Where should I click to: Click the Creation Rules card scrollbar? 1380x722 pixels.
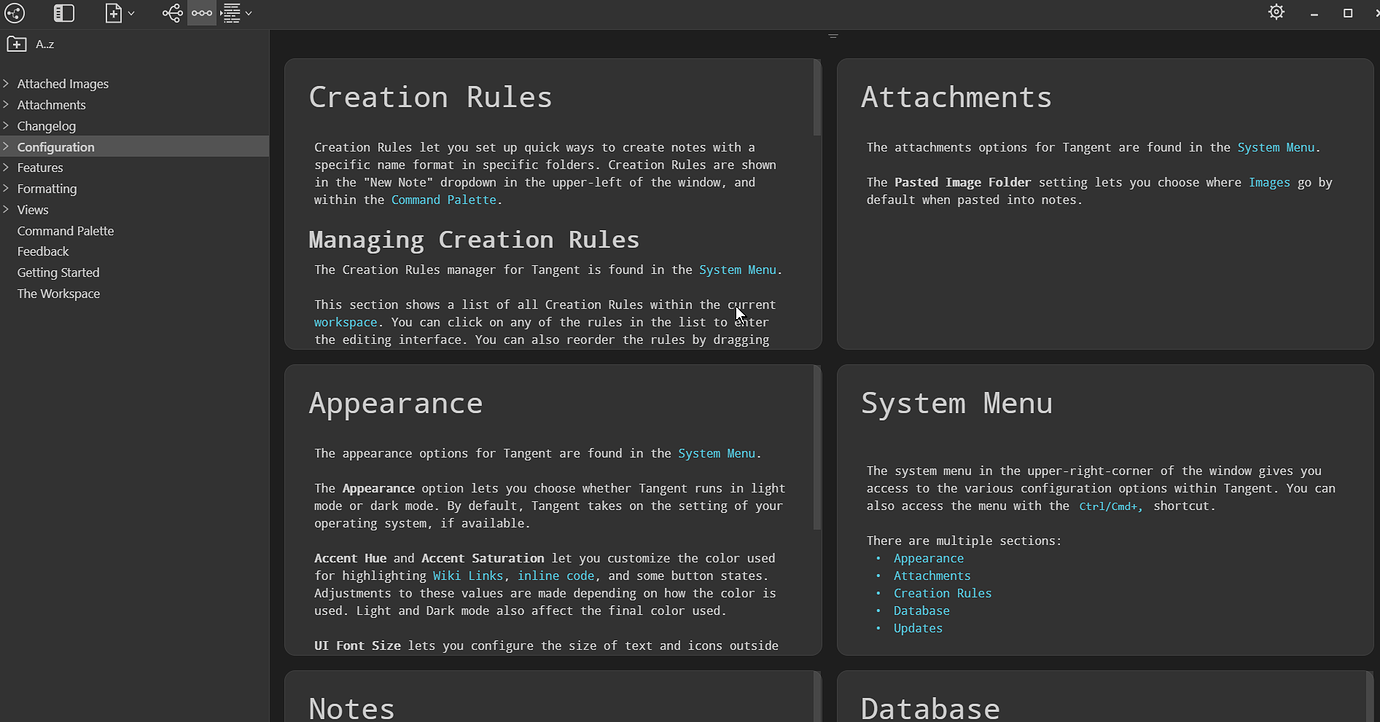click(x=817, y=97)
